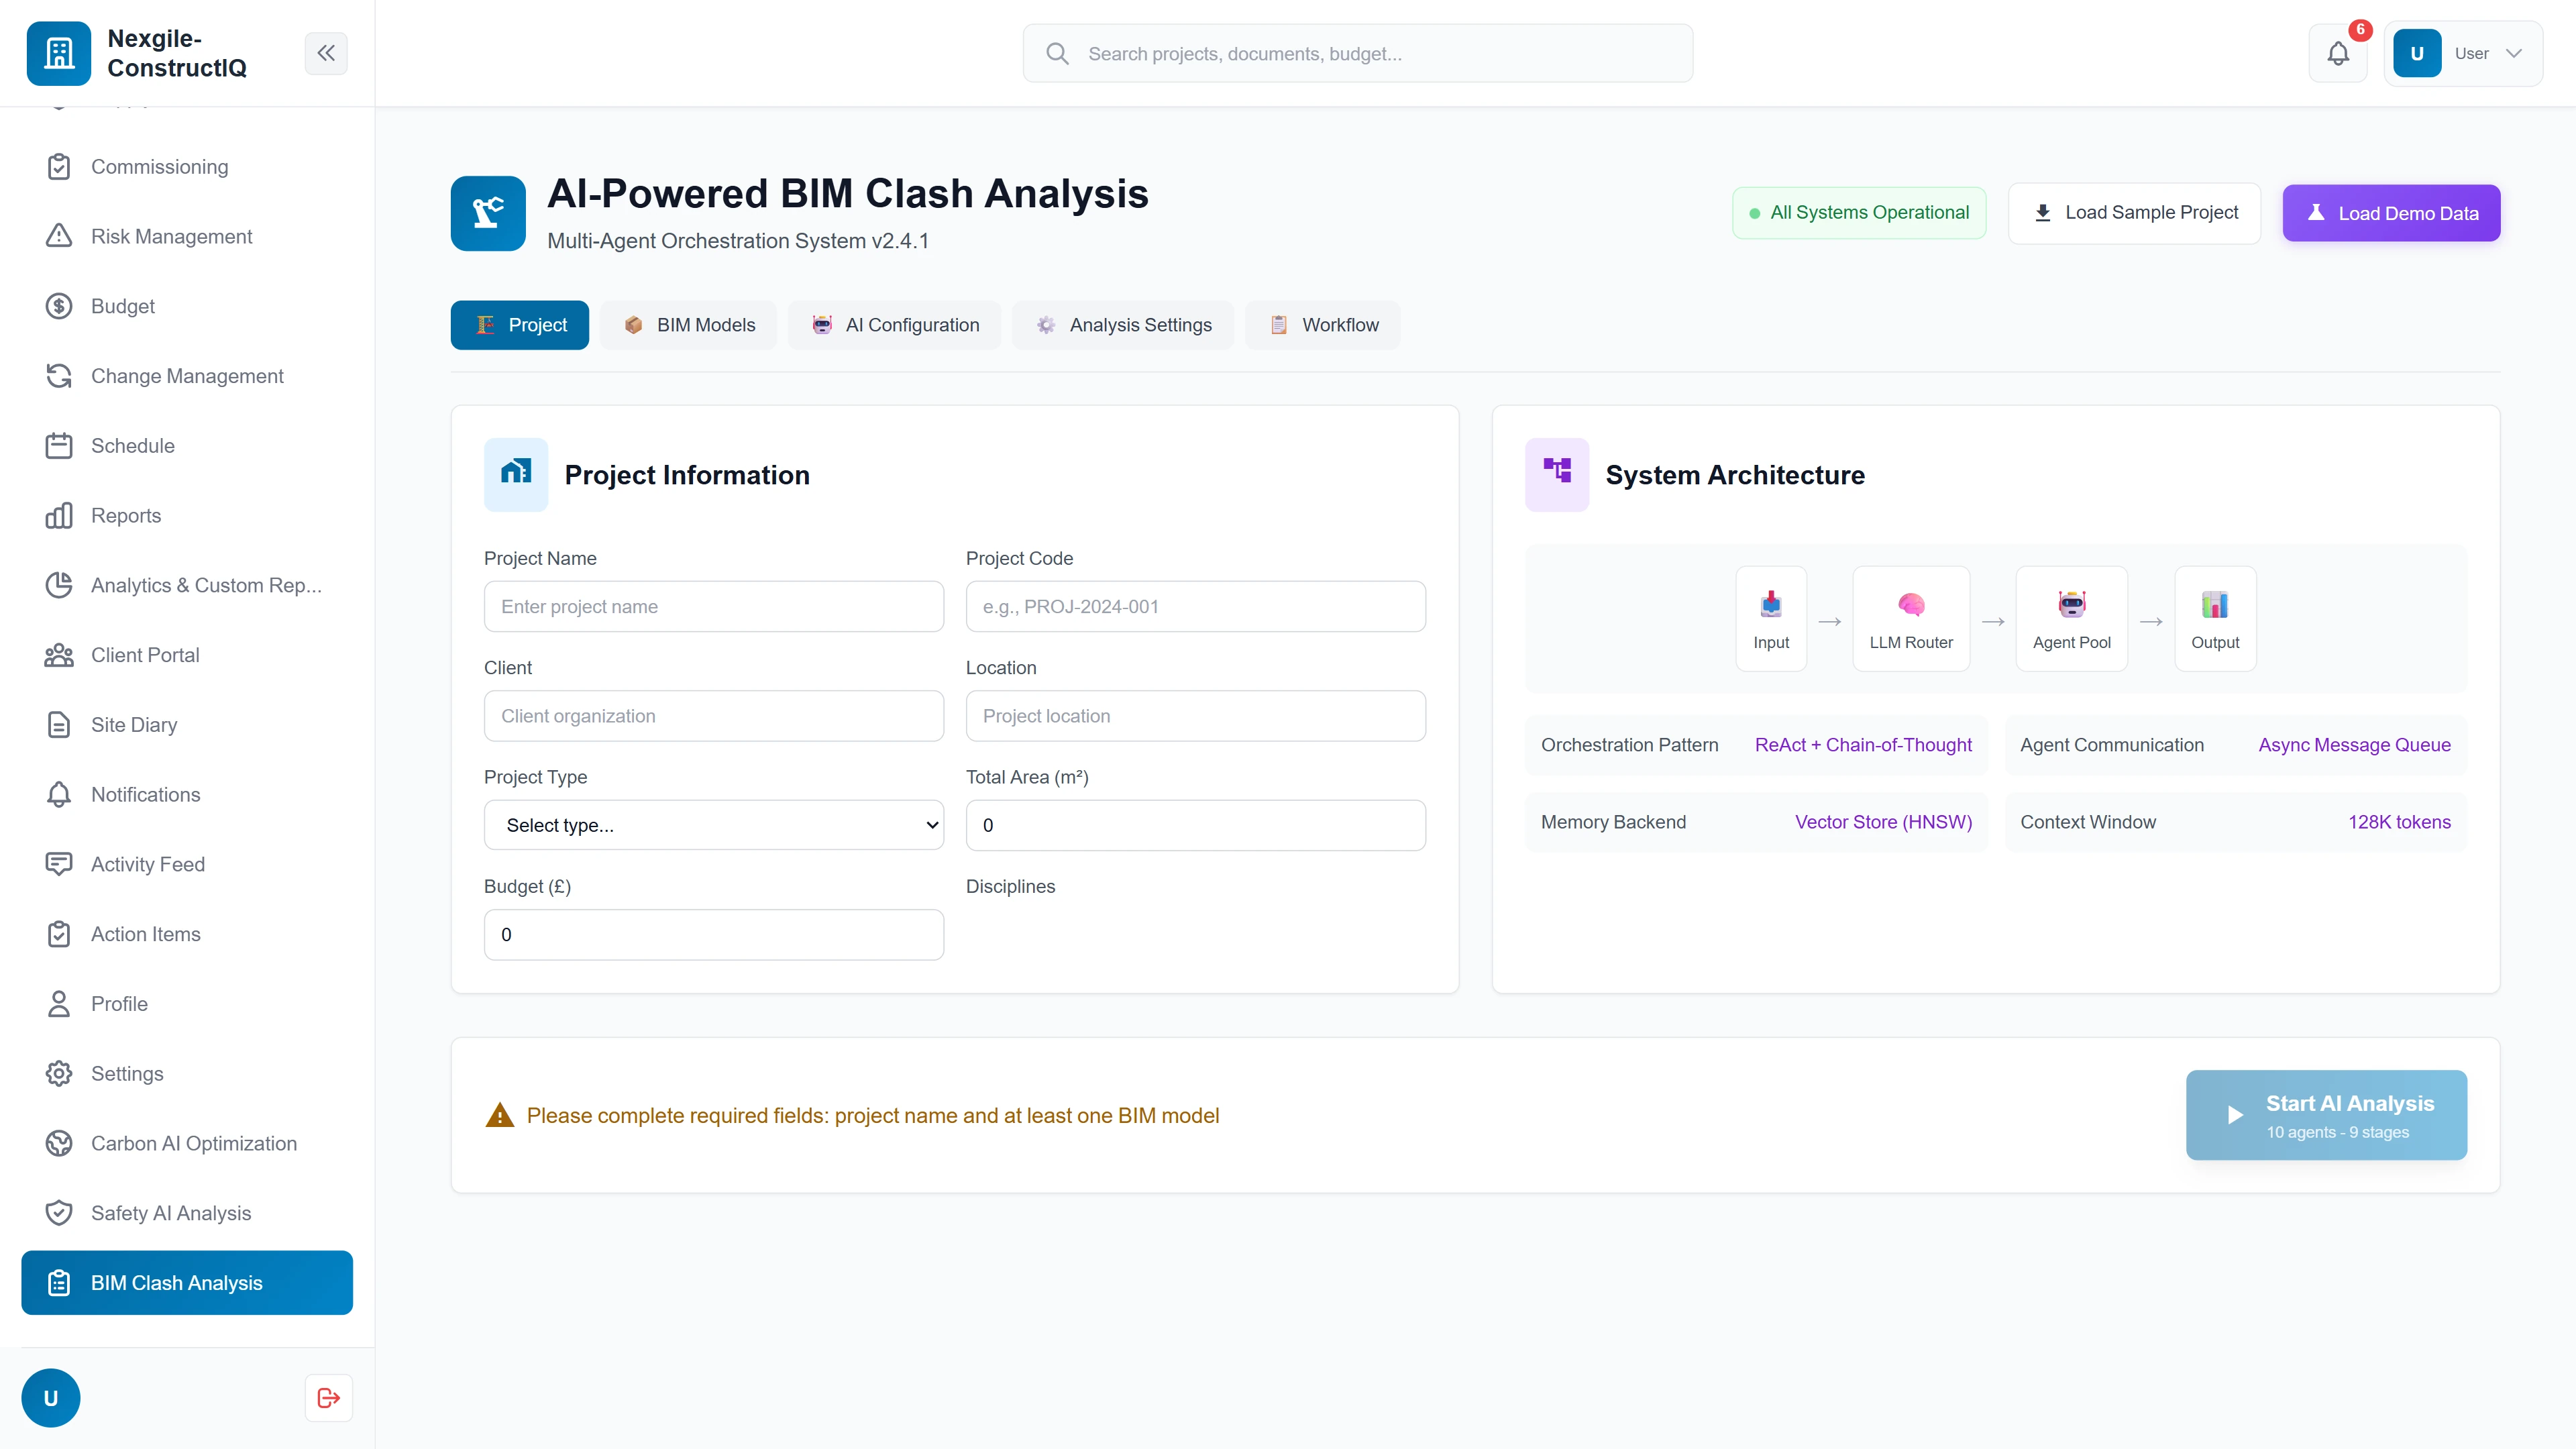This screenshot has width=2576, height=1449.
Task: Open the Analysis Settings tab
Action: 1122,324
